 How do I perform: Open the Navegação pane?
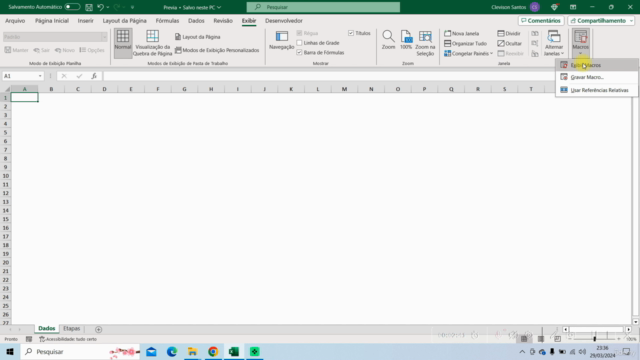click(282, 41)
